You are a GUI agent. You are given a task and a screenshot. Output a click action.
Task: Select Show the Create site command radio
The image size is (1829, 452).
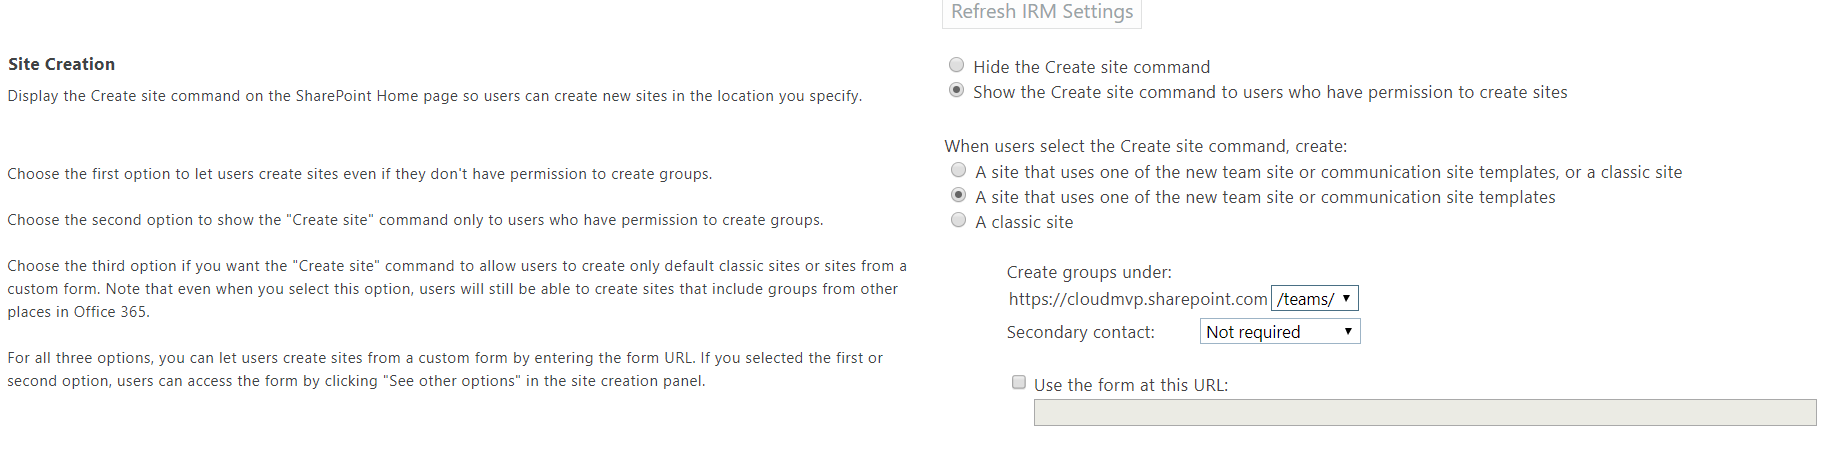click(957, 90)
